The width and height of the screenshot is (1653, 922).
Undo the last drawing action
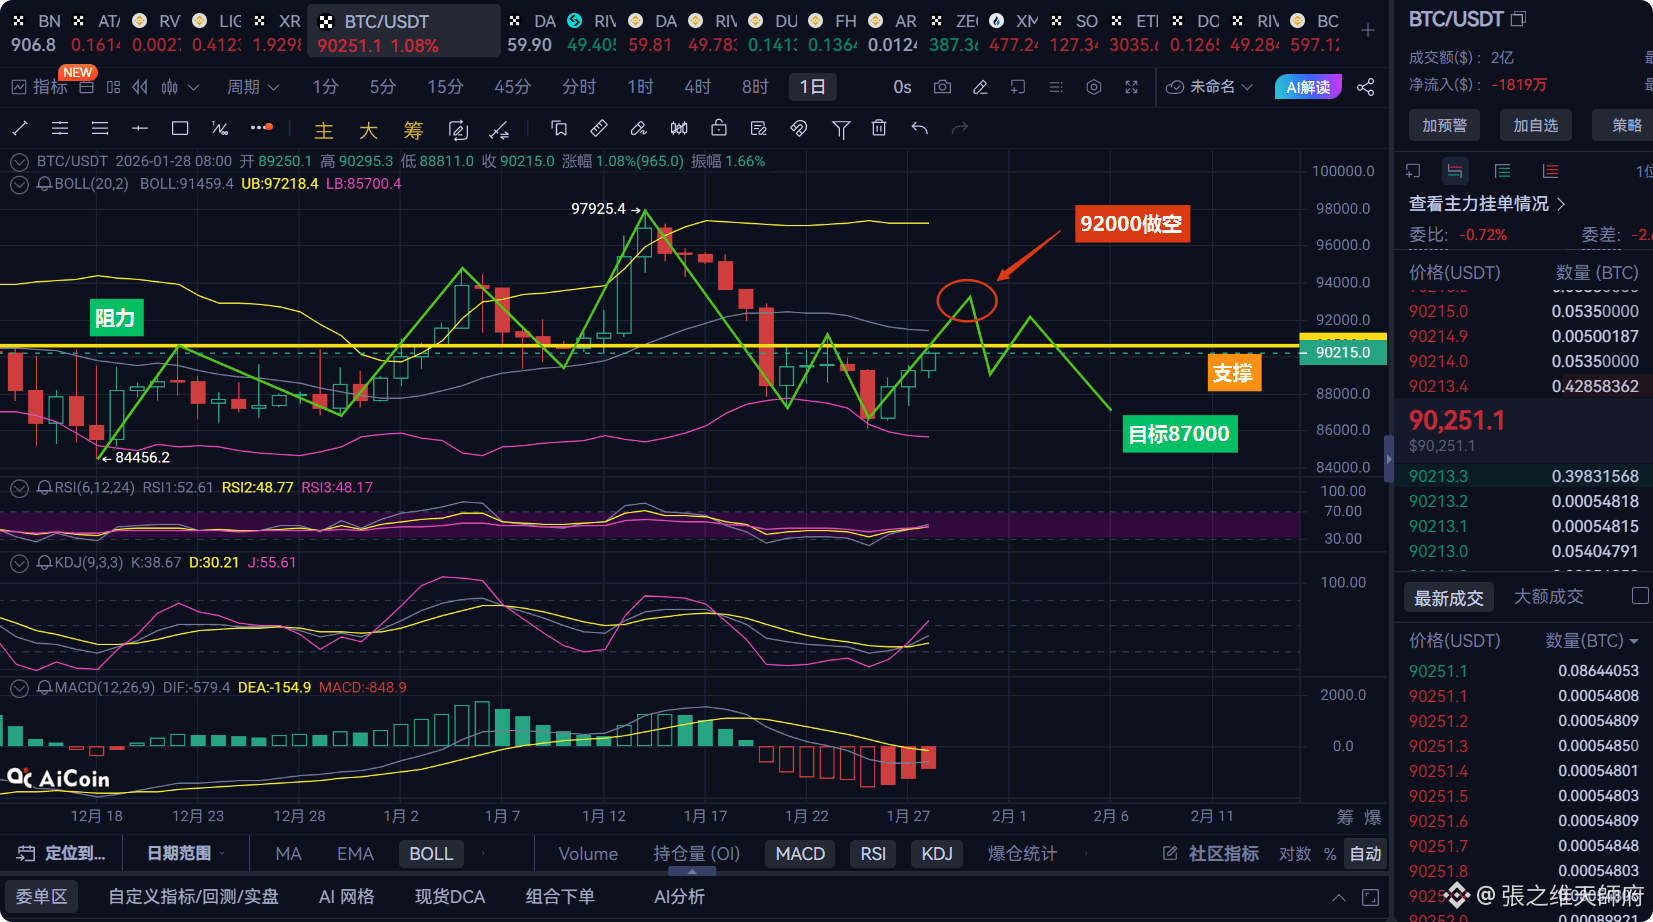tap(920, 128)
